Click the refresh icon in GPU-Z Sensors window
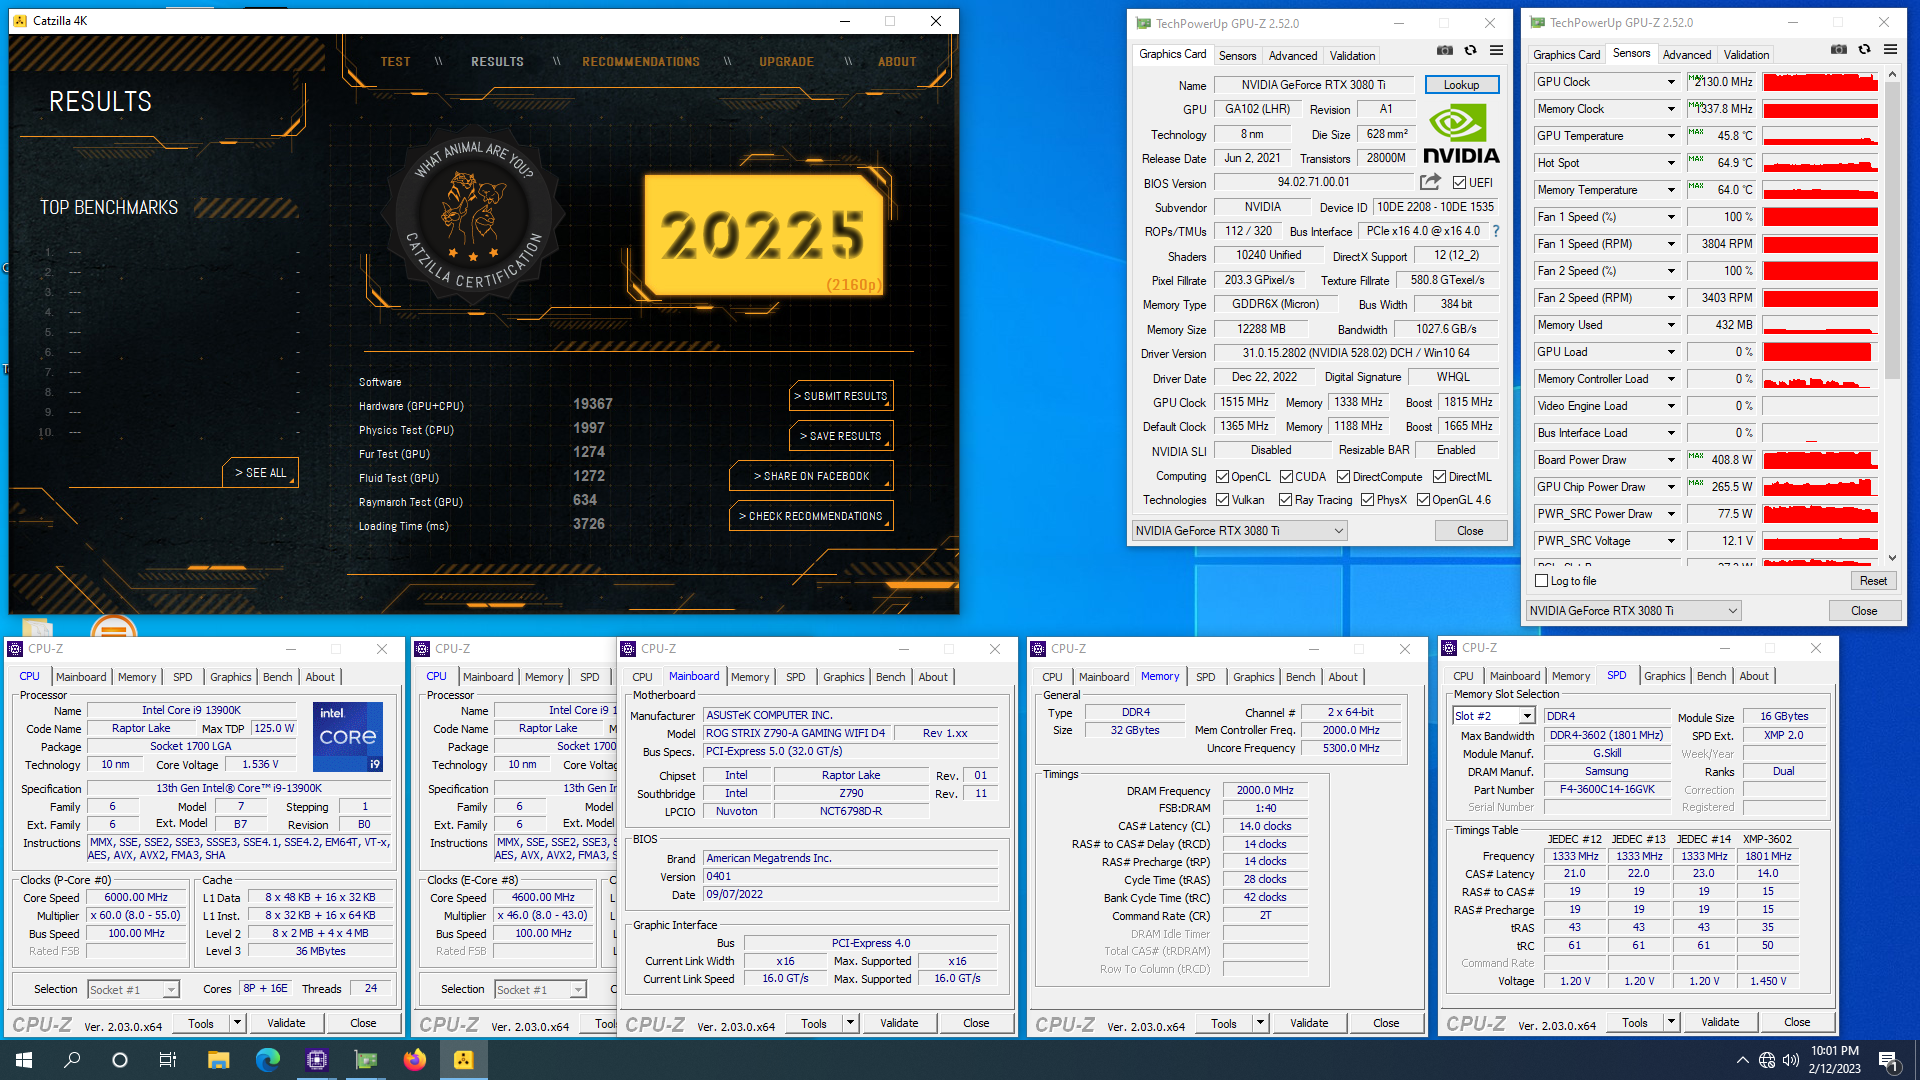Viewport: 1920px width, 1080px height. coord(1864,49)
